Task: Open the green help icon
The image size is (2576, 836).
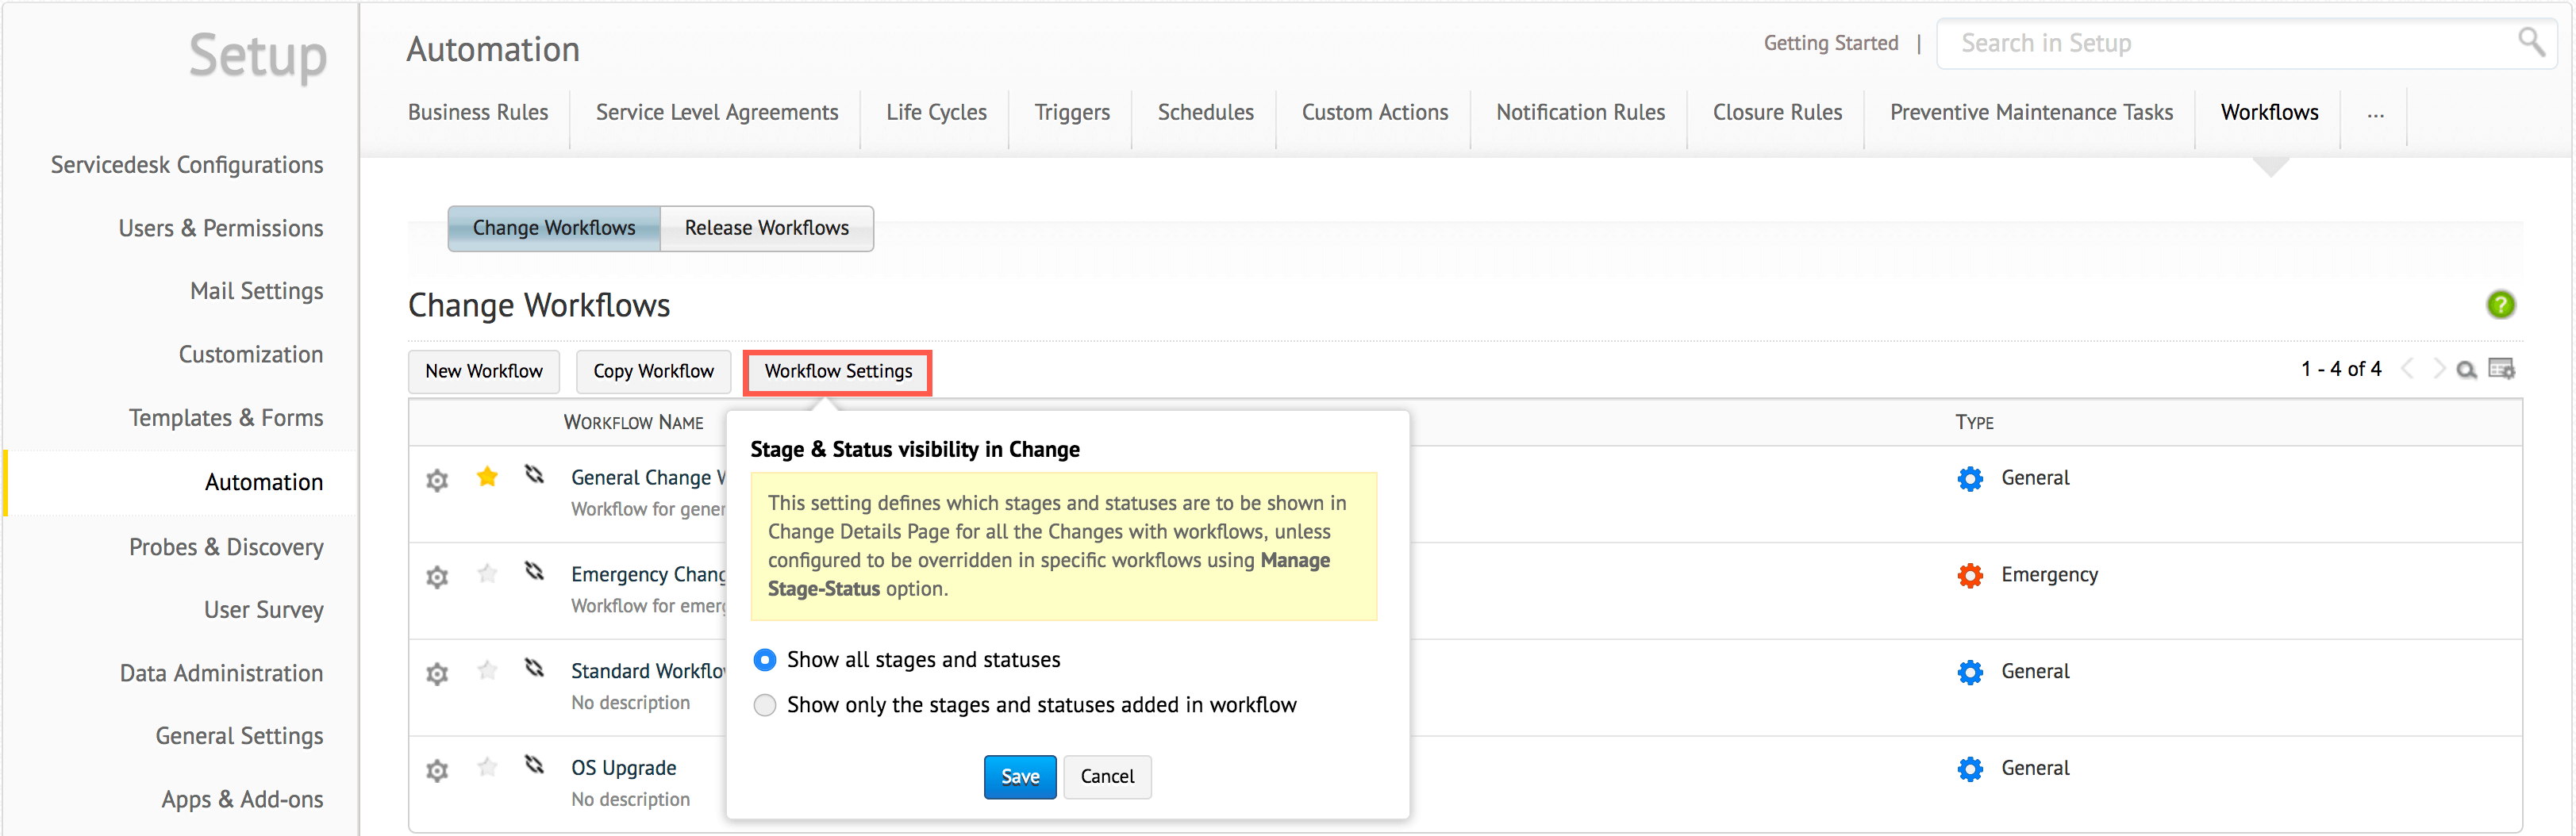Action: (2500, 305)
